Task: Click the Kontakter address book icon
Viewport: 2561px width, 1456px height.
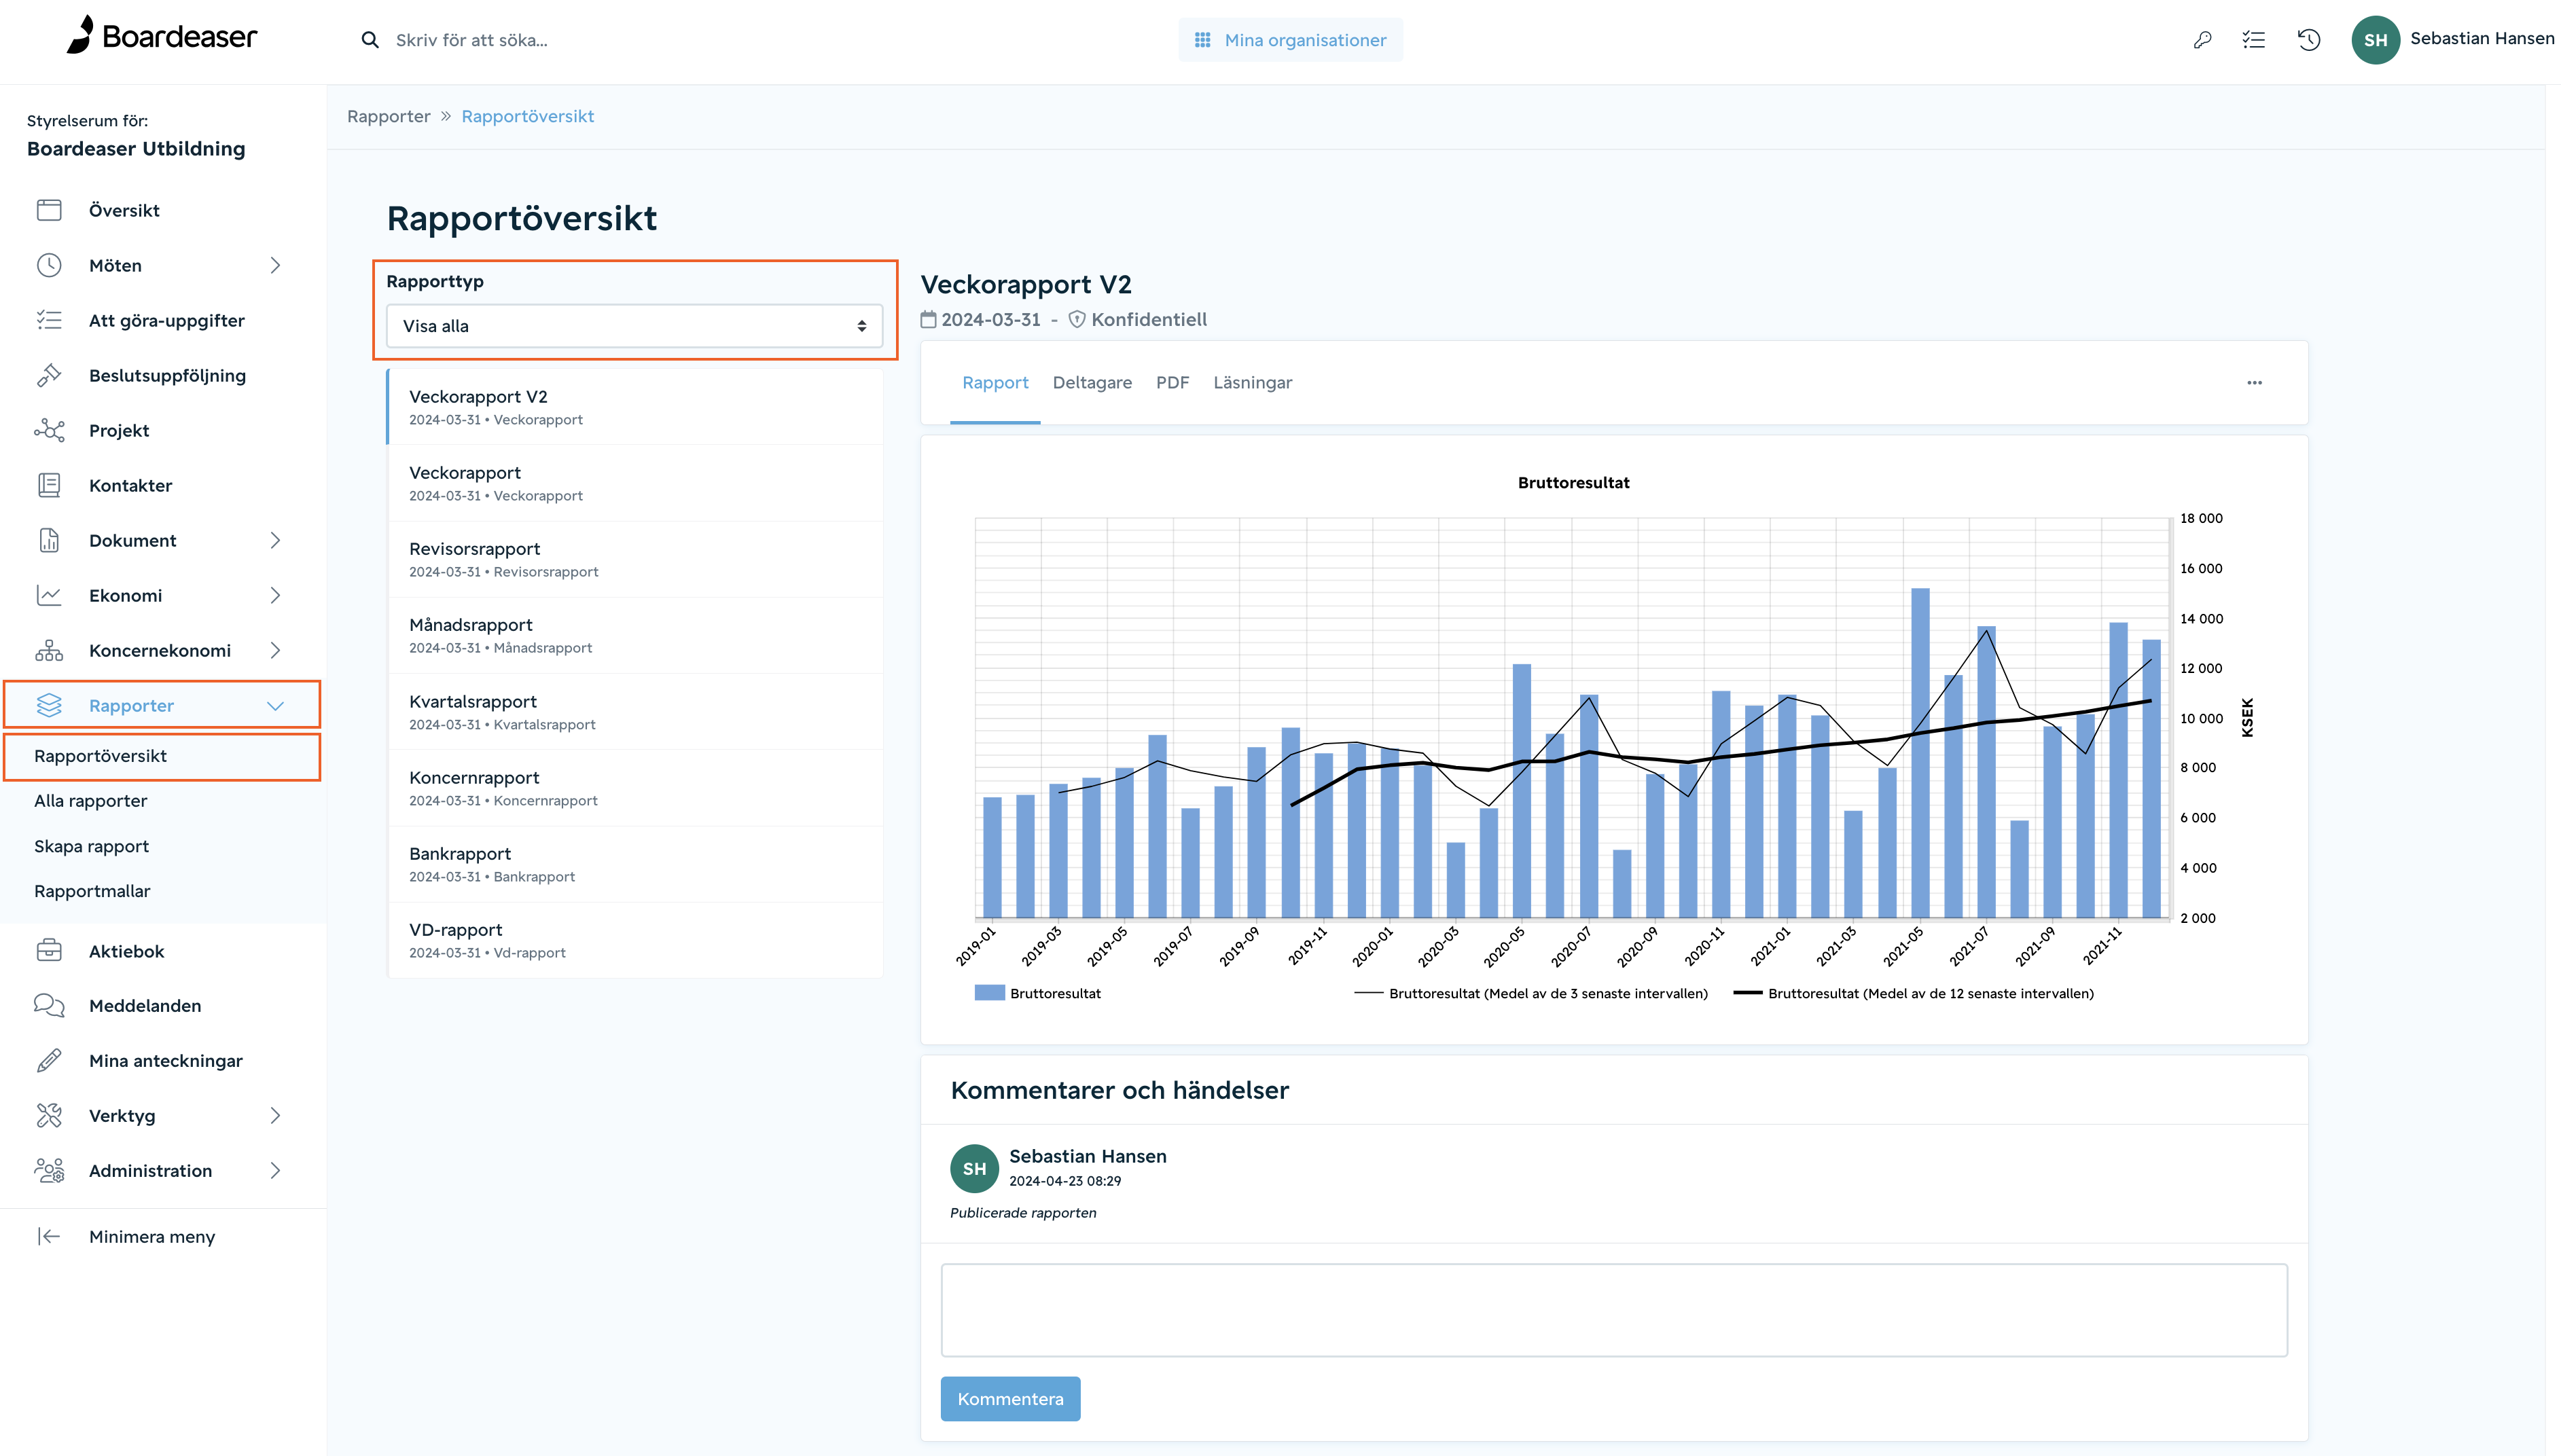Action: click(x=49, y=485)
